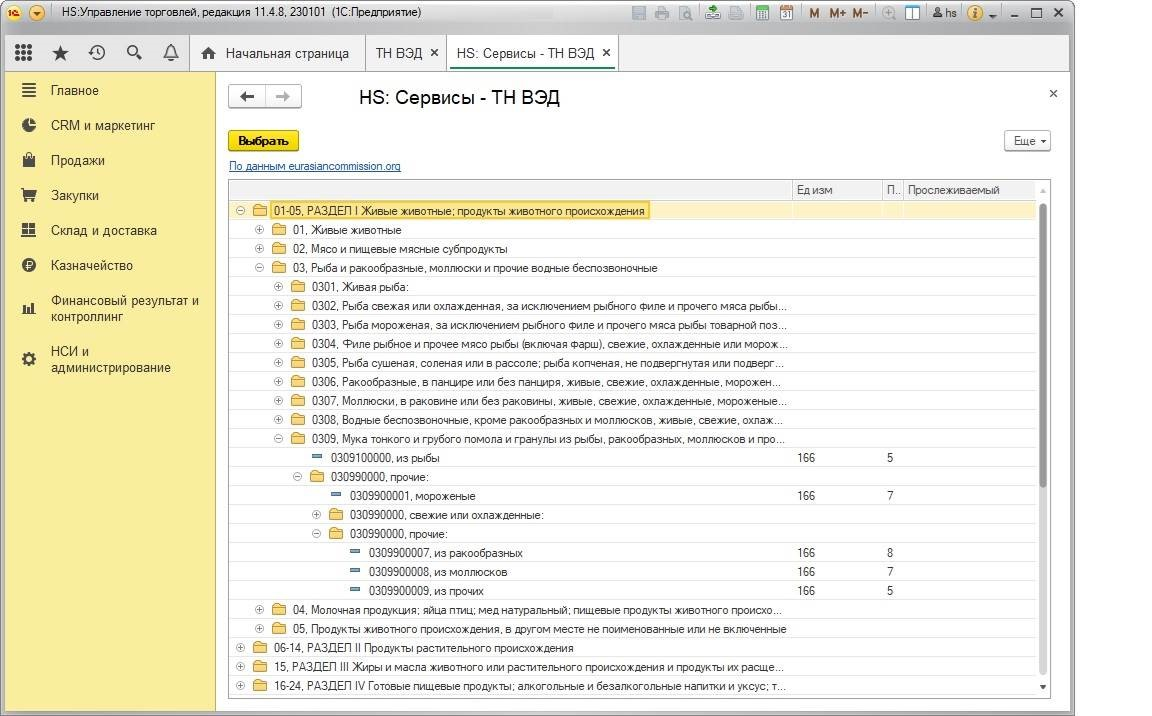Open print preview magnifier icon
Screen dimensions: 1152x716
point(685,13)
